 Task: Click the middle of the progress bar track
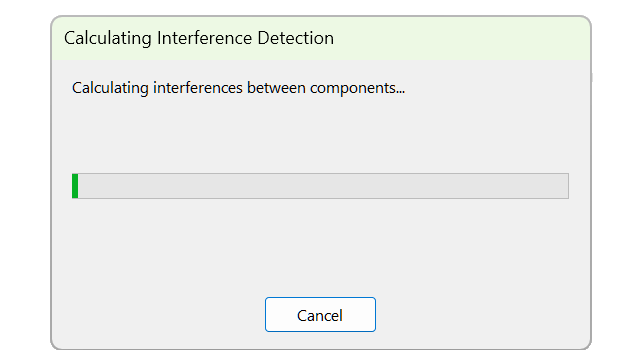coord(320,186)
